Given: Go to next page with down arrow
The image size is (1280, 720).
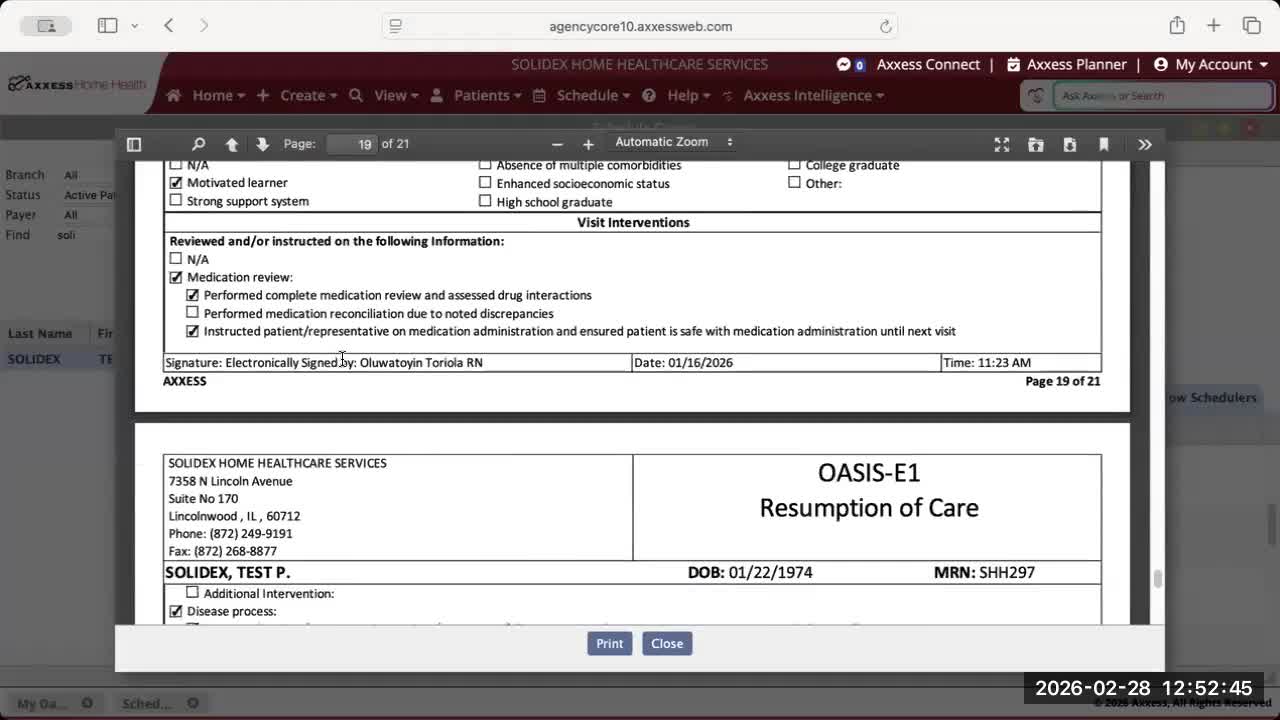Looking at the screenshot, I should 262,144.
